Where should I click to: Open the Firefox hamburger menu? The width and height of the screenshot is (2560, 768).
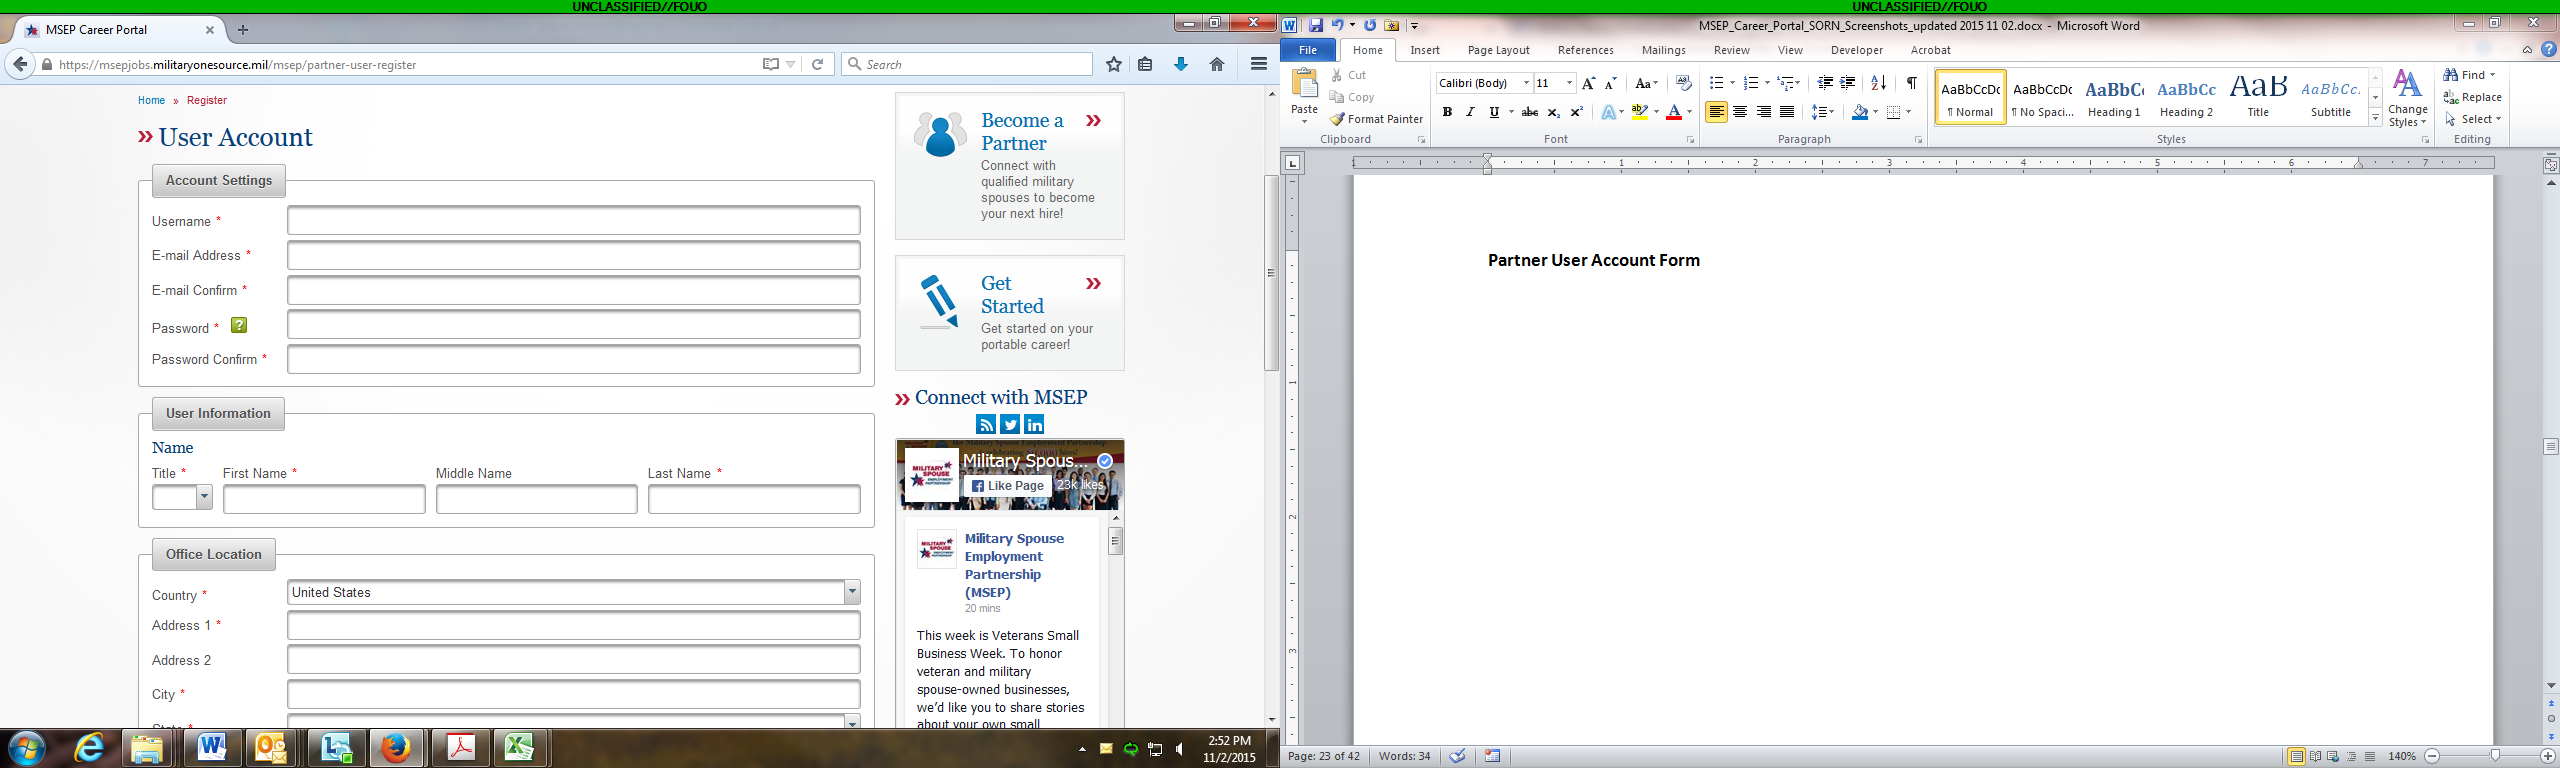tap(1259, 64)
